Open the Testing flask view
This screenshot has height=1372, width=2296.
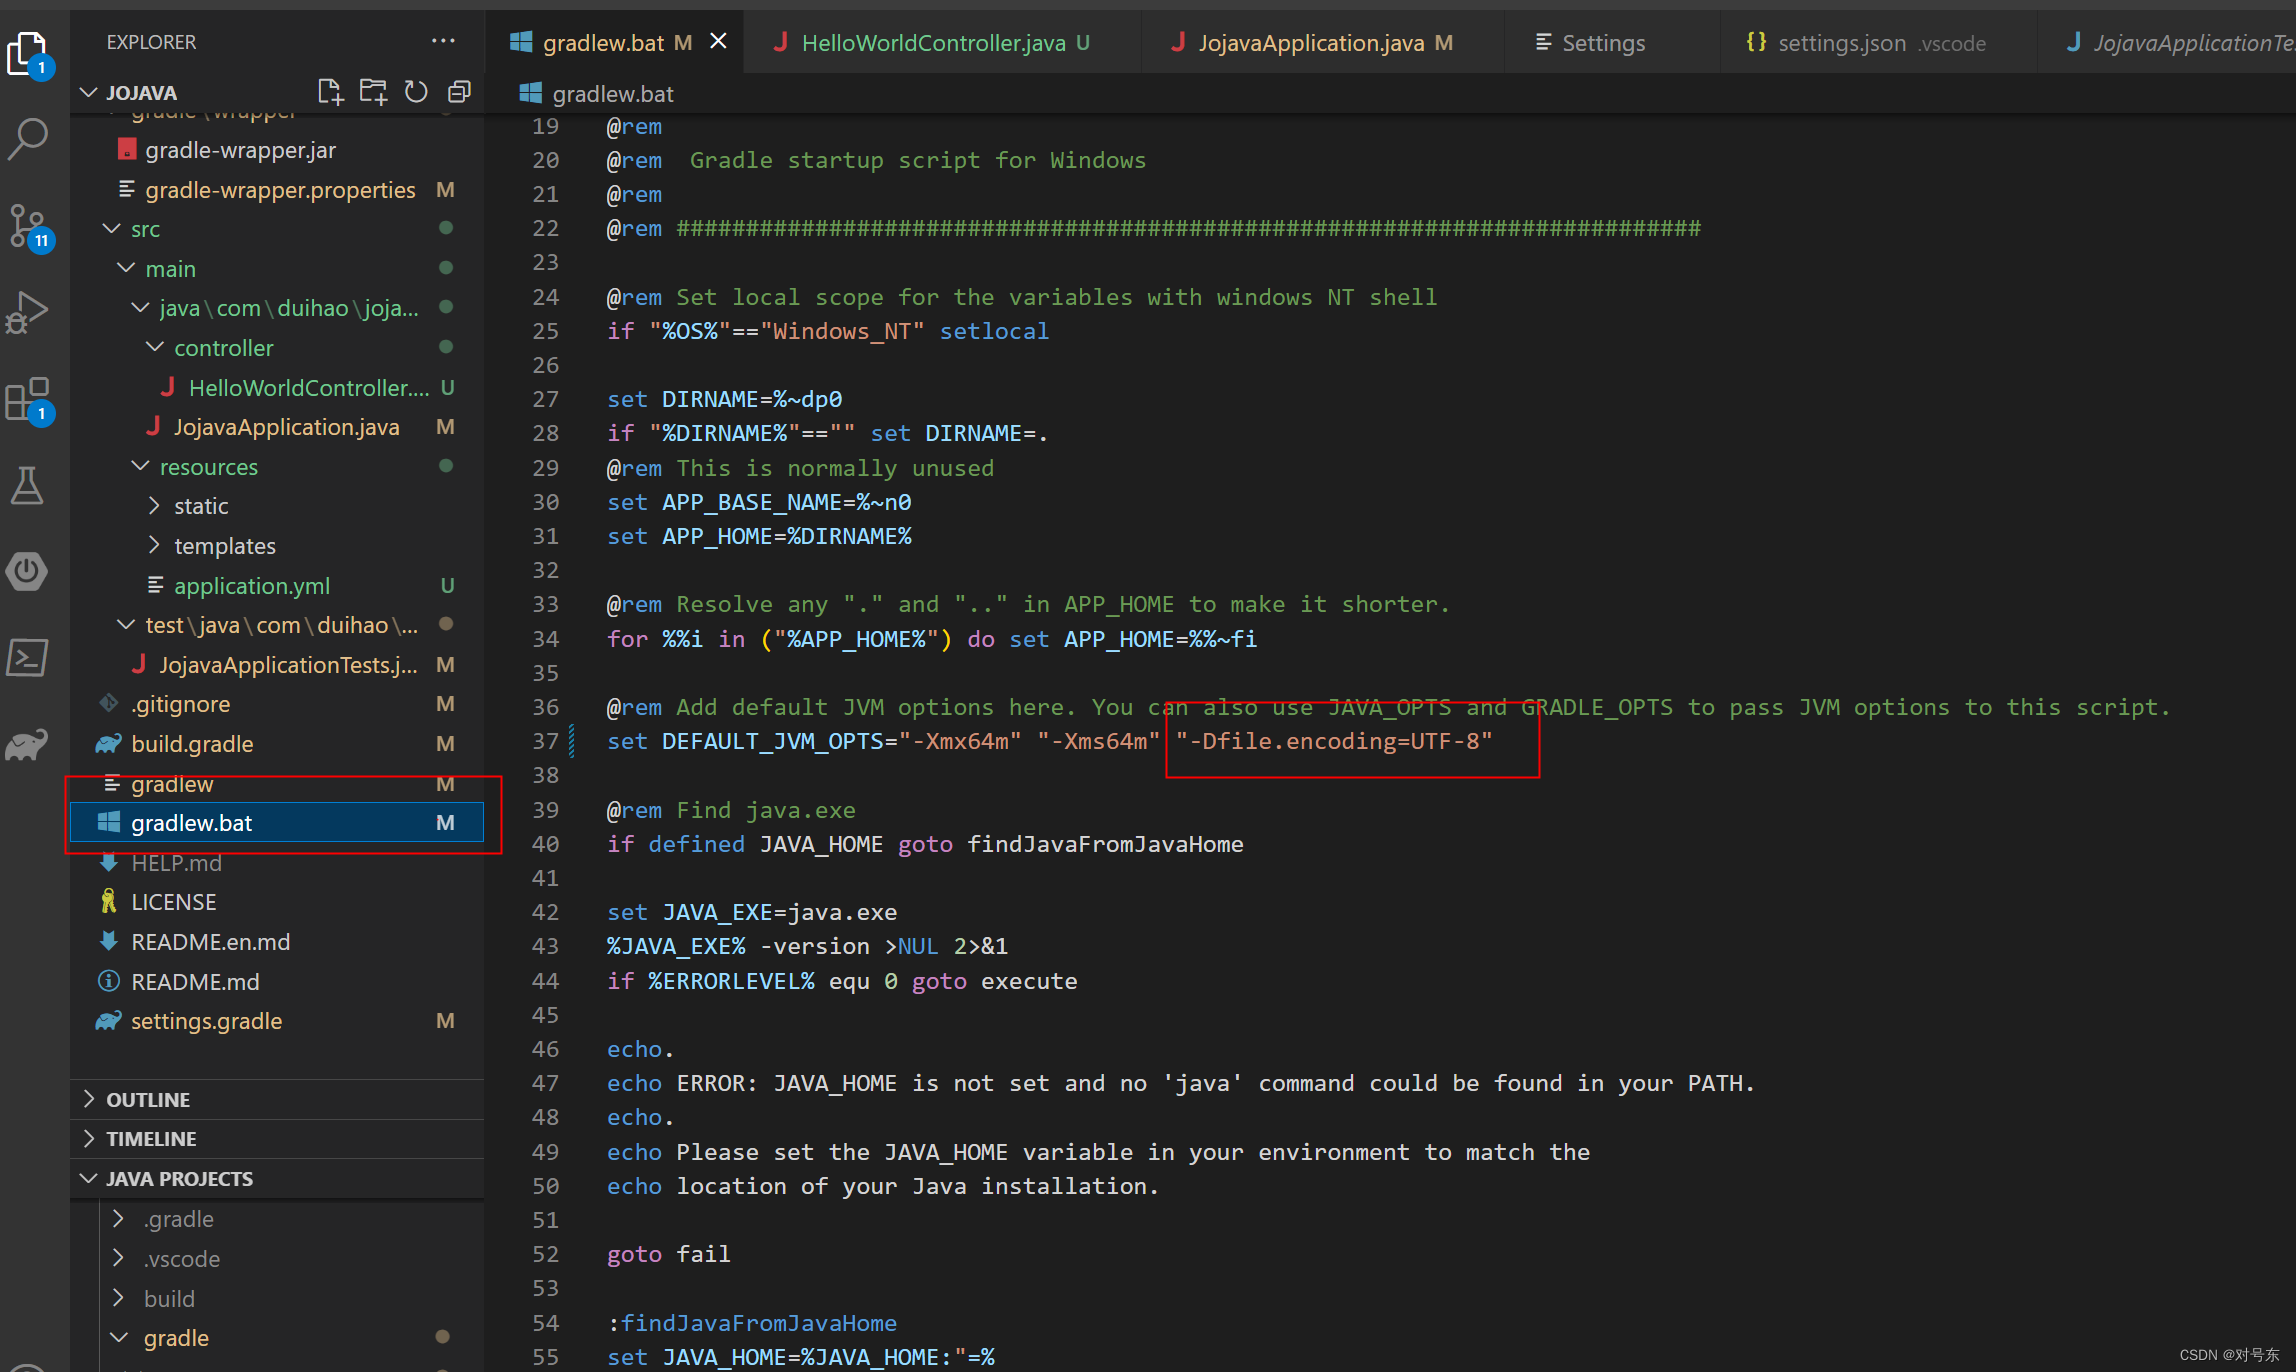28,485
